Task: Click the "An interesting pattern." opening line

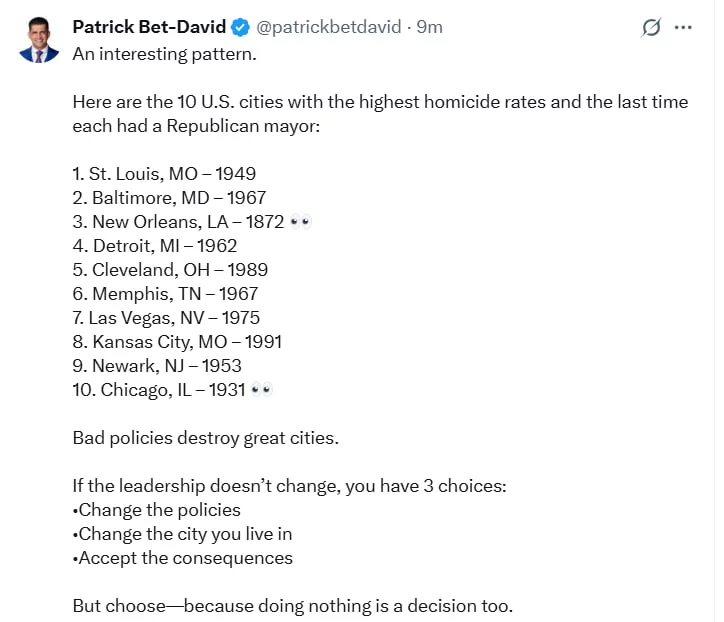Action: 164,54
